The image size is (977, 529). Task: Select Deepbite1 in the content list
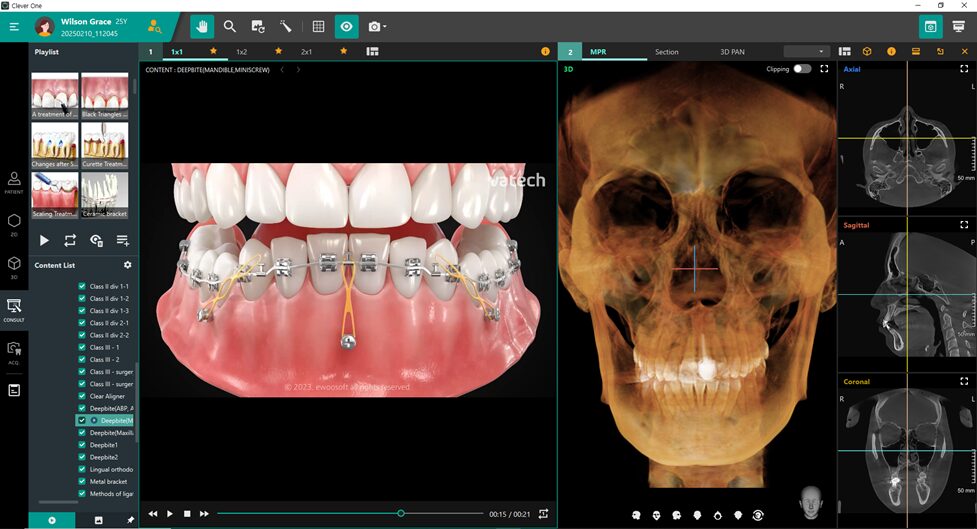[103, 445]
